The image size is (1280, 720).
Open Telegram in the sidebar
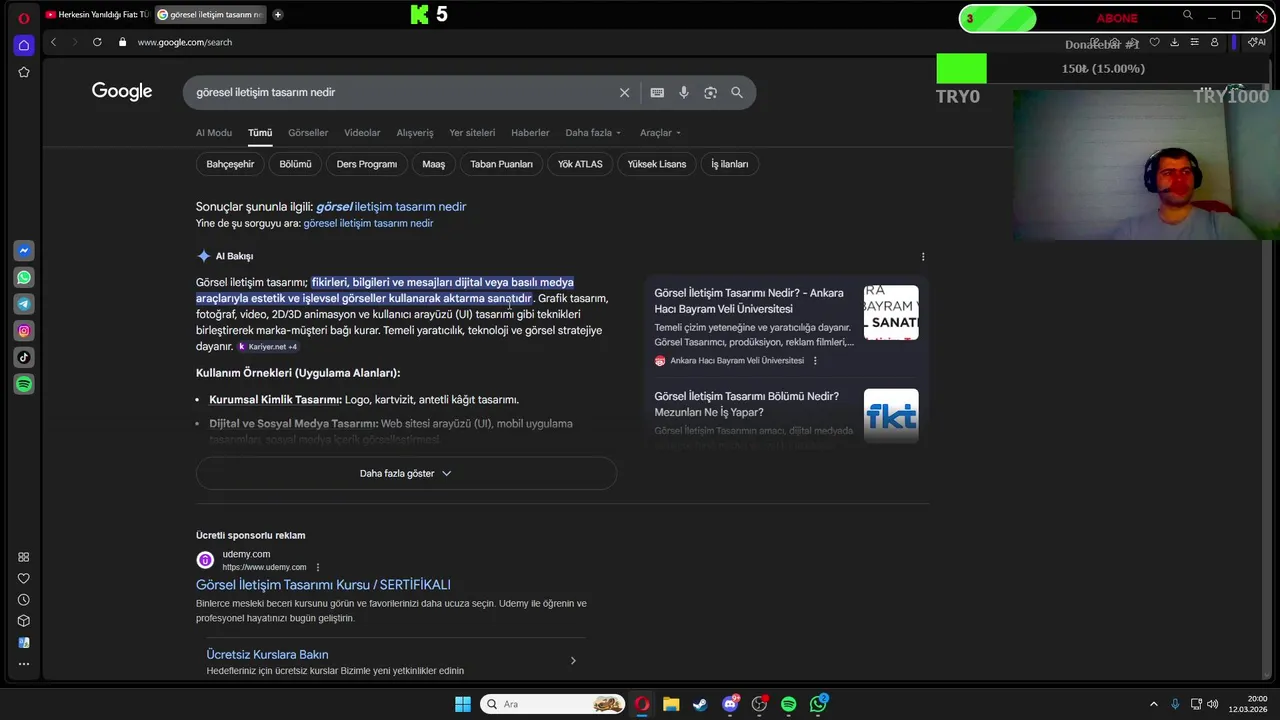click(24, 304)
